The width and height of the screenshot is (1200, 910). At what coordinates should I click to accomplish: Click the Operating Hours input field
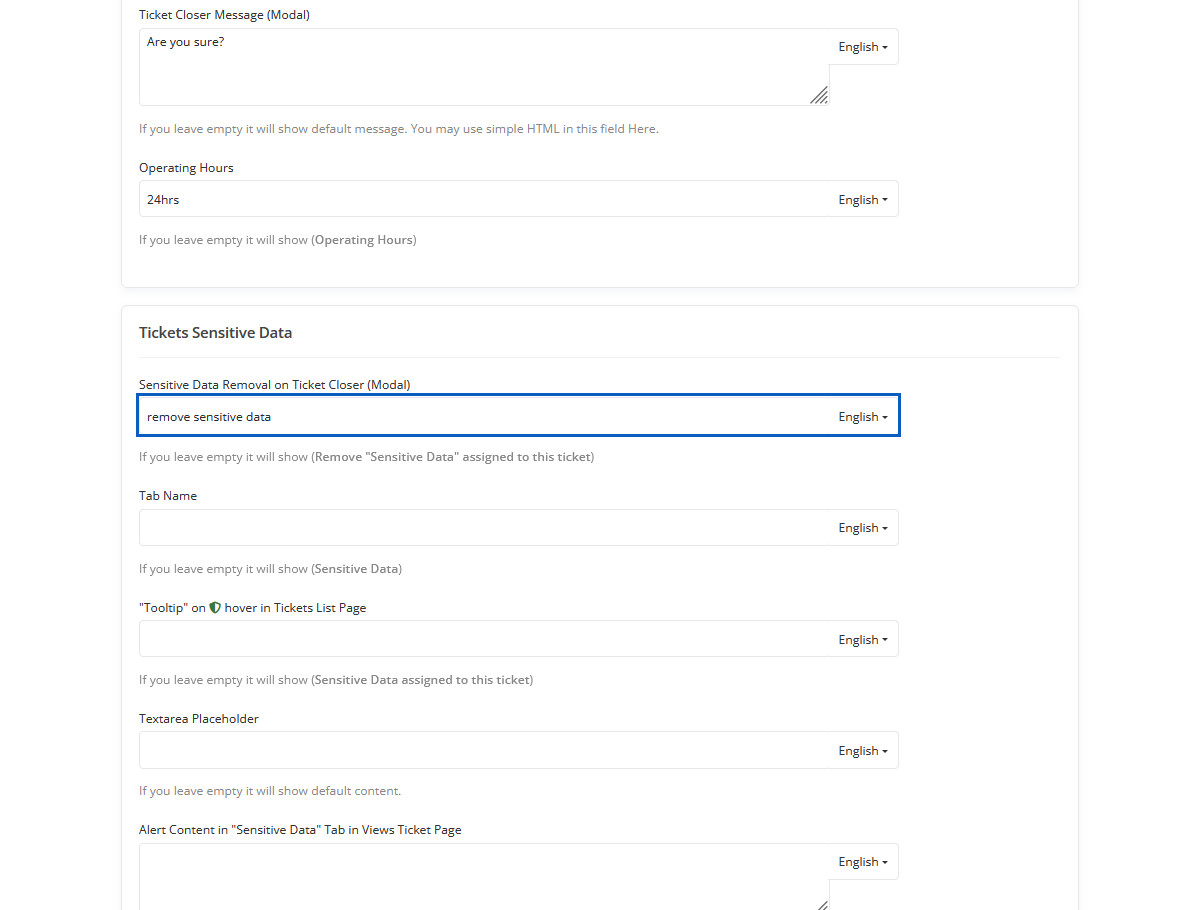[x=484, y=199]
